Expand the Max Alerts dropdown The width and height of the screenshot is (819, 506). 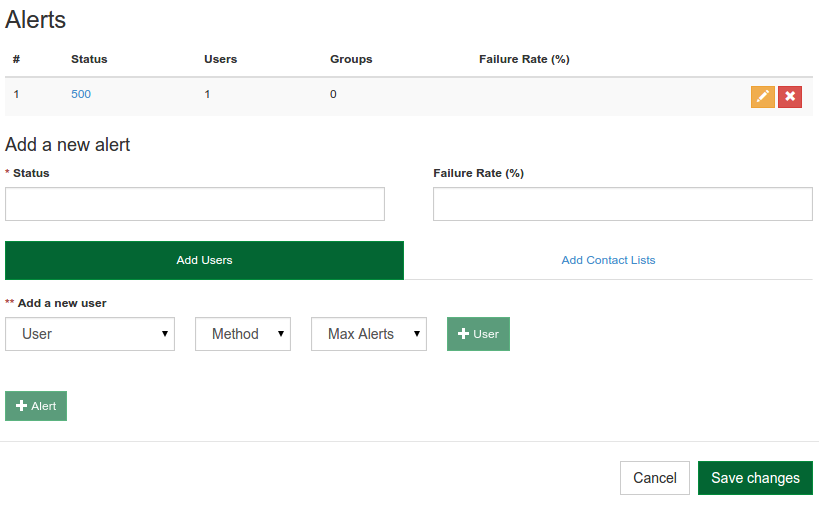tap(369, 334)
